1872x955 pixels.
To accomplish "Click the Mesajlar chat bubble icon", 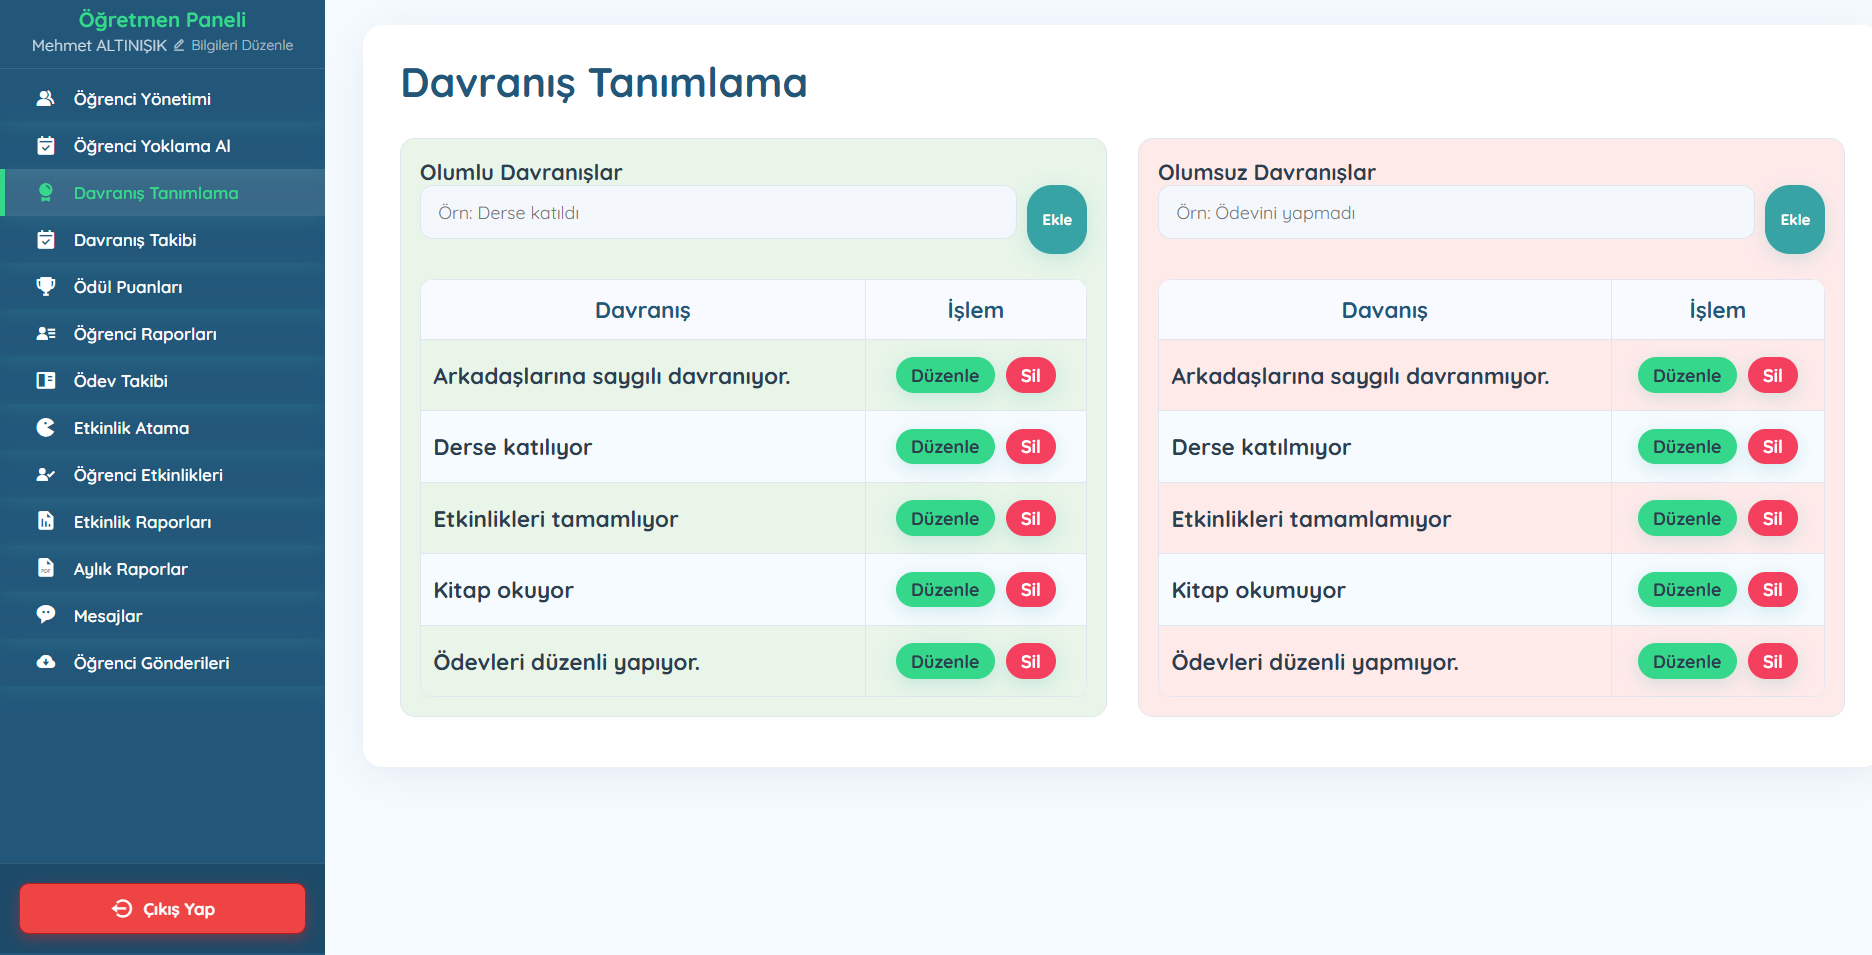I will pos(46,615).
